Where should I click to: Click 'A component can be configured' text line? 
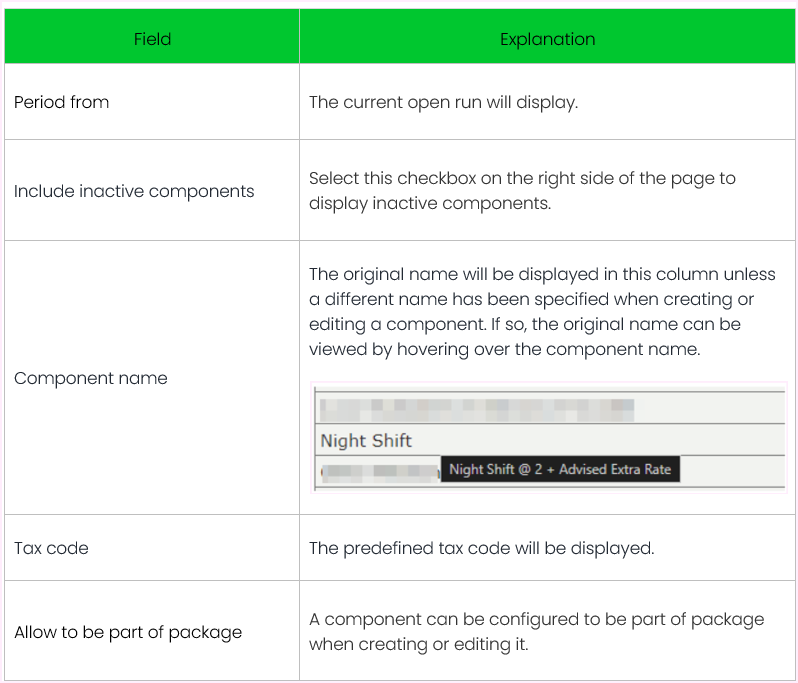tap(536, 619)
